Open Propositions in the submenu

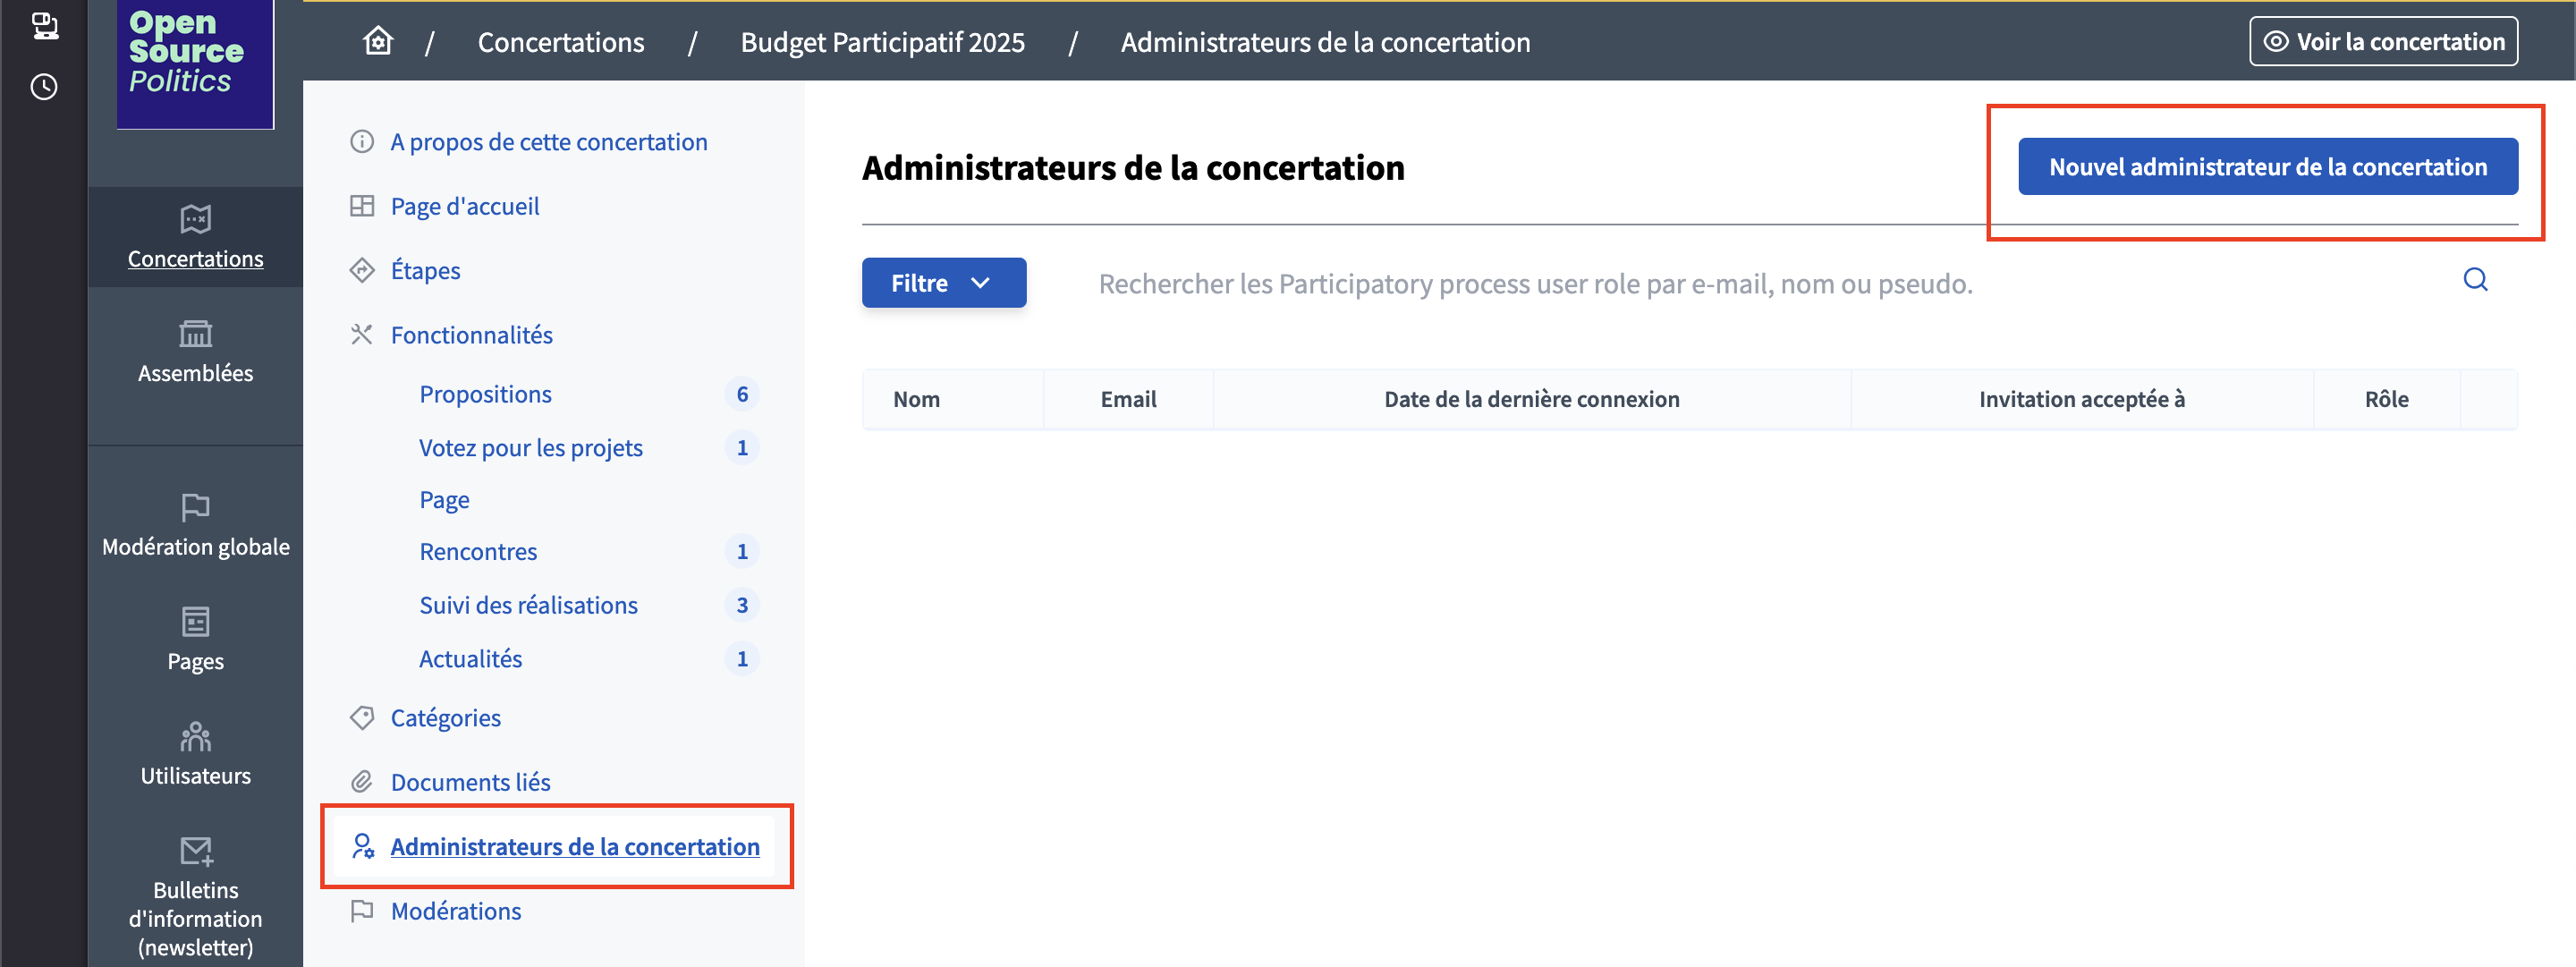[485, 394]
